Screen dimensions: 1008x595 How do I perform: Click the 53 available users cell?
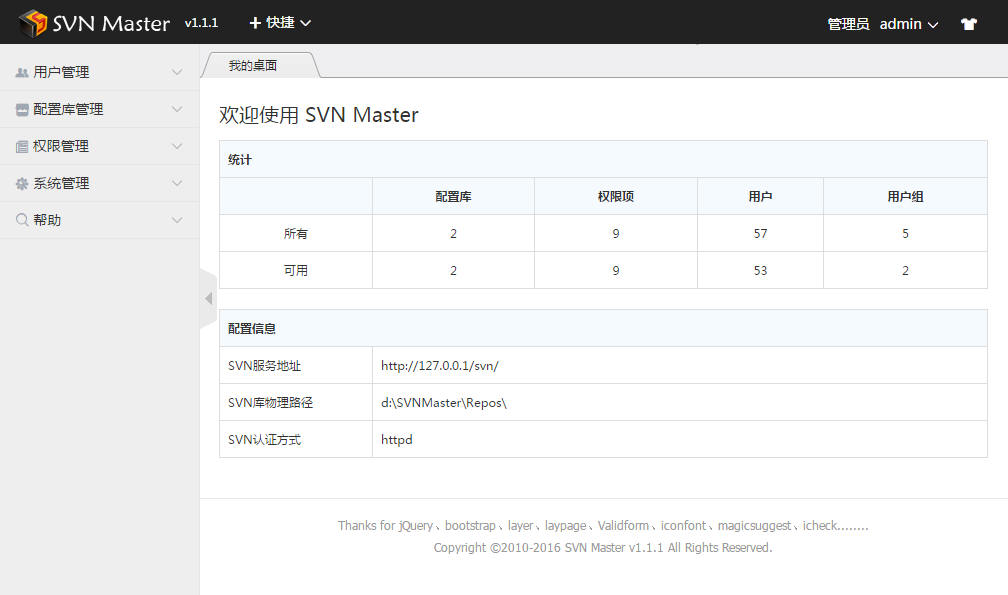(x=760, y=271)
